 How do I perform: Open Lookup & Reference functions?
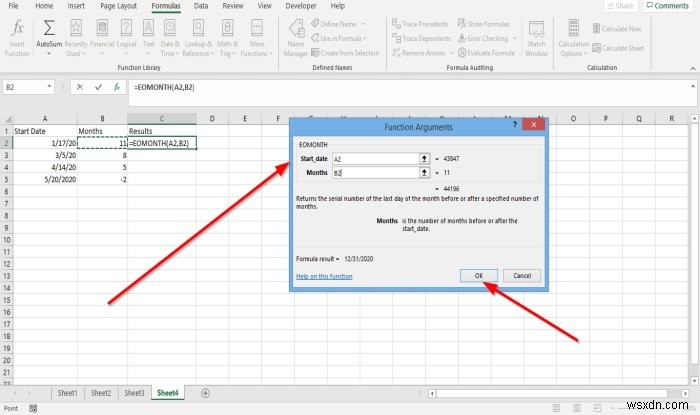[x=198, y=38]
